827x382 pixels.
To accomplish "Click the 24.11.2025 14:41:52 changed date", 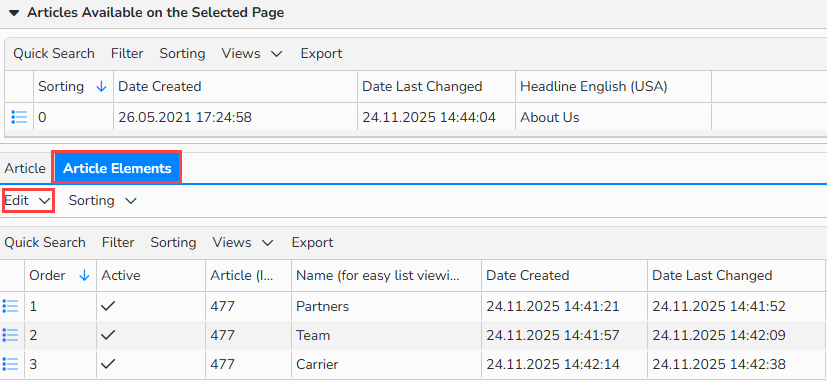I will tap(719, 307).
